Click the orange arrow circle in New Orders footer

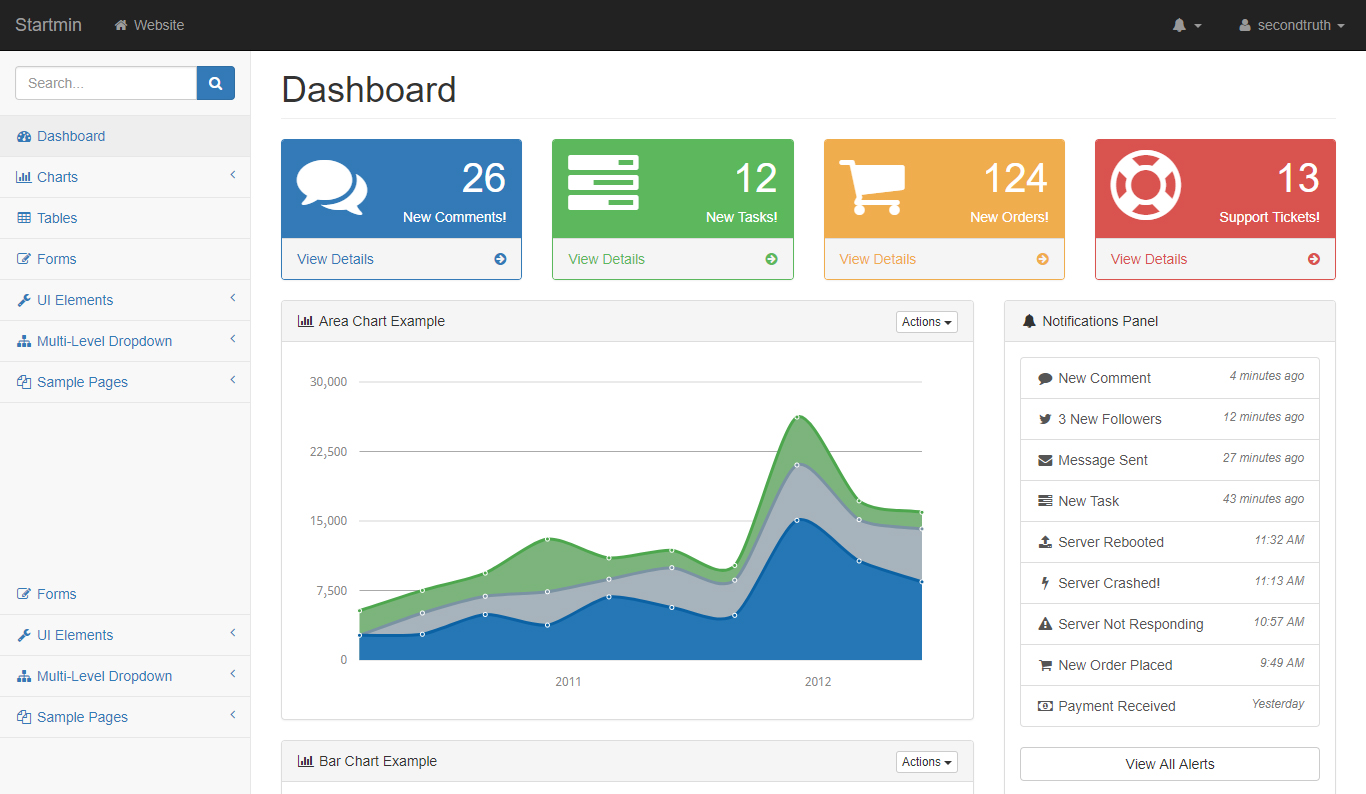coord(1043,259)
